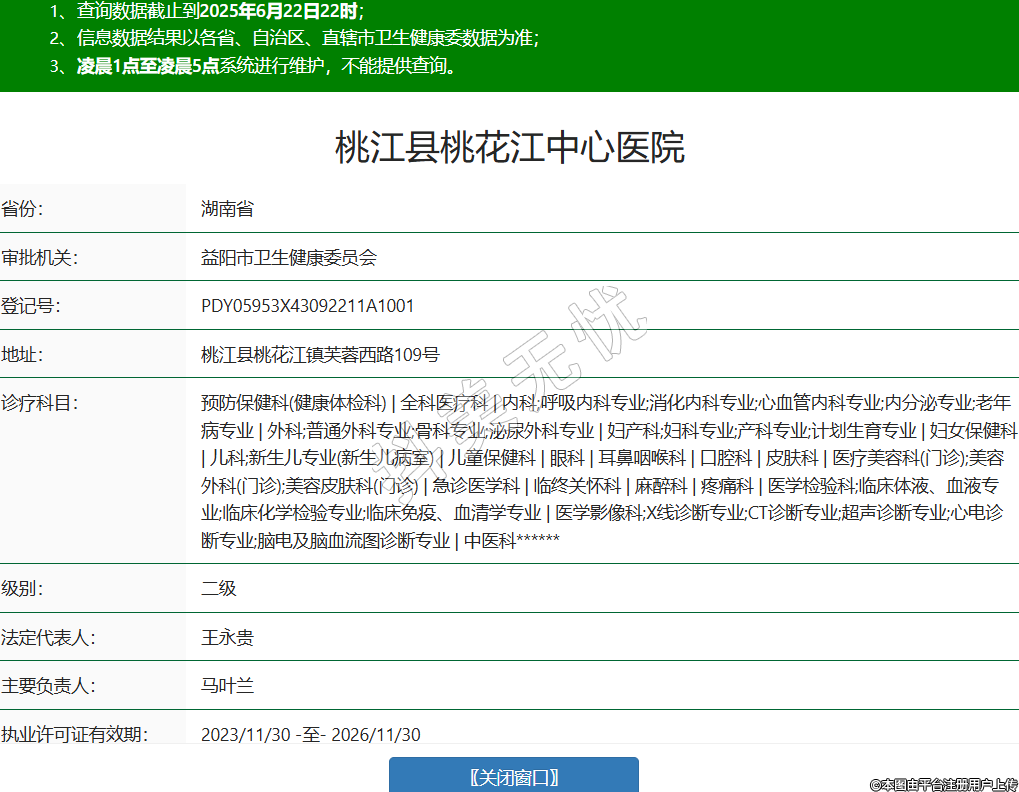Select the 二级 level value
This screenshot has height=792, width=1019.
pyautogui.click(x=218, y=588)
